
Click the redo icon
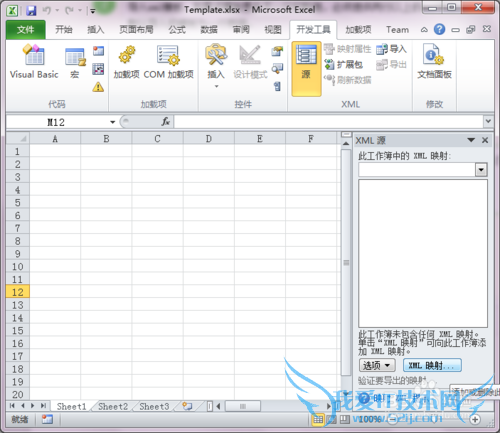[x=69, y=10]
